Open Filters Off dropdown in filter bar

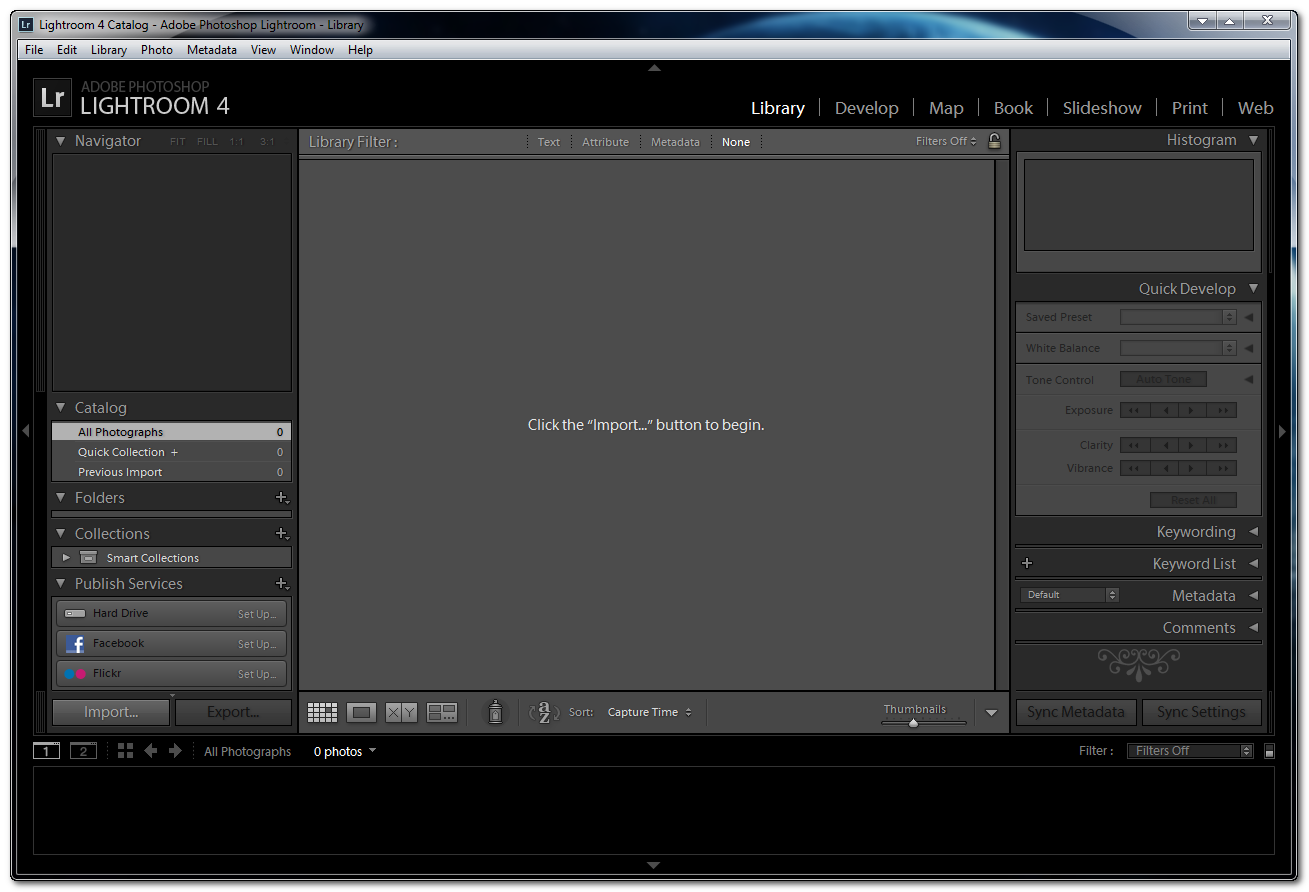(946, 141)
